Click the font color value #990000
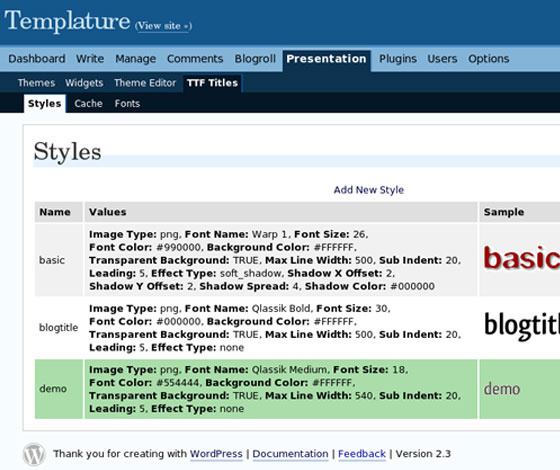The height and width of the screenshot is (470, 560). click(179, 247)
